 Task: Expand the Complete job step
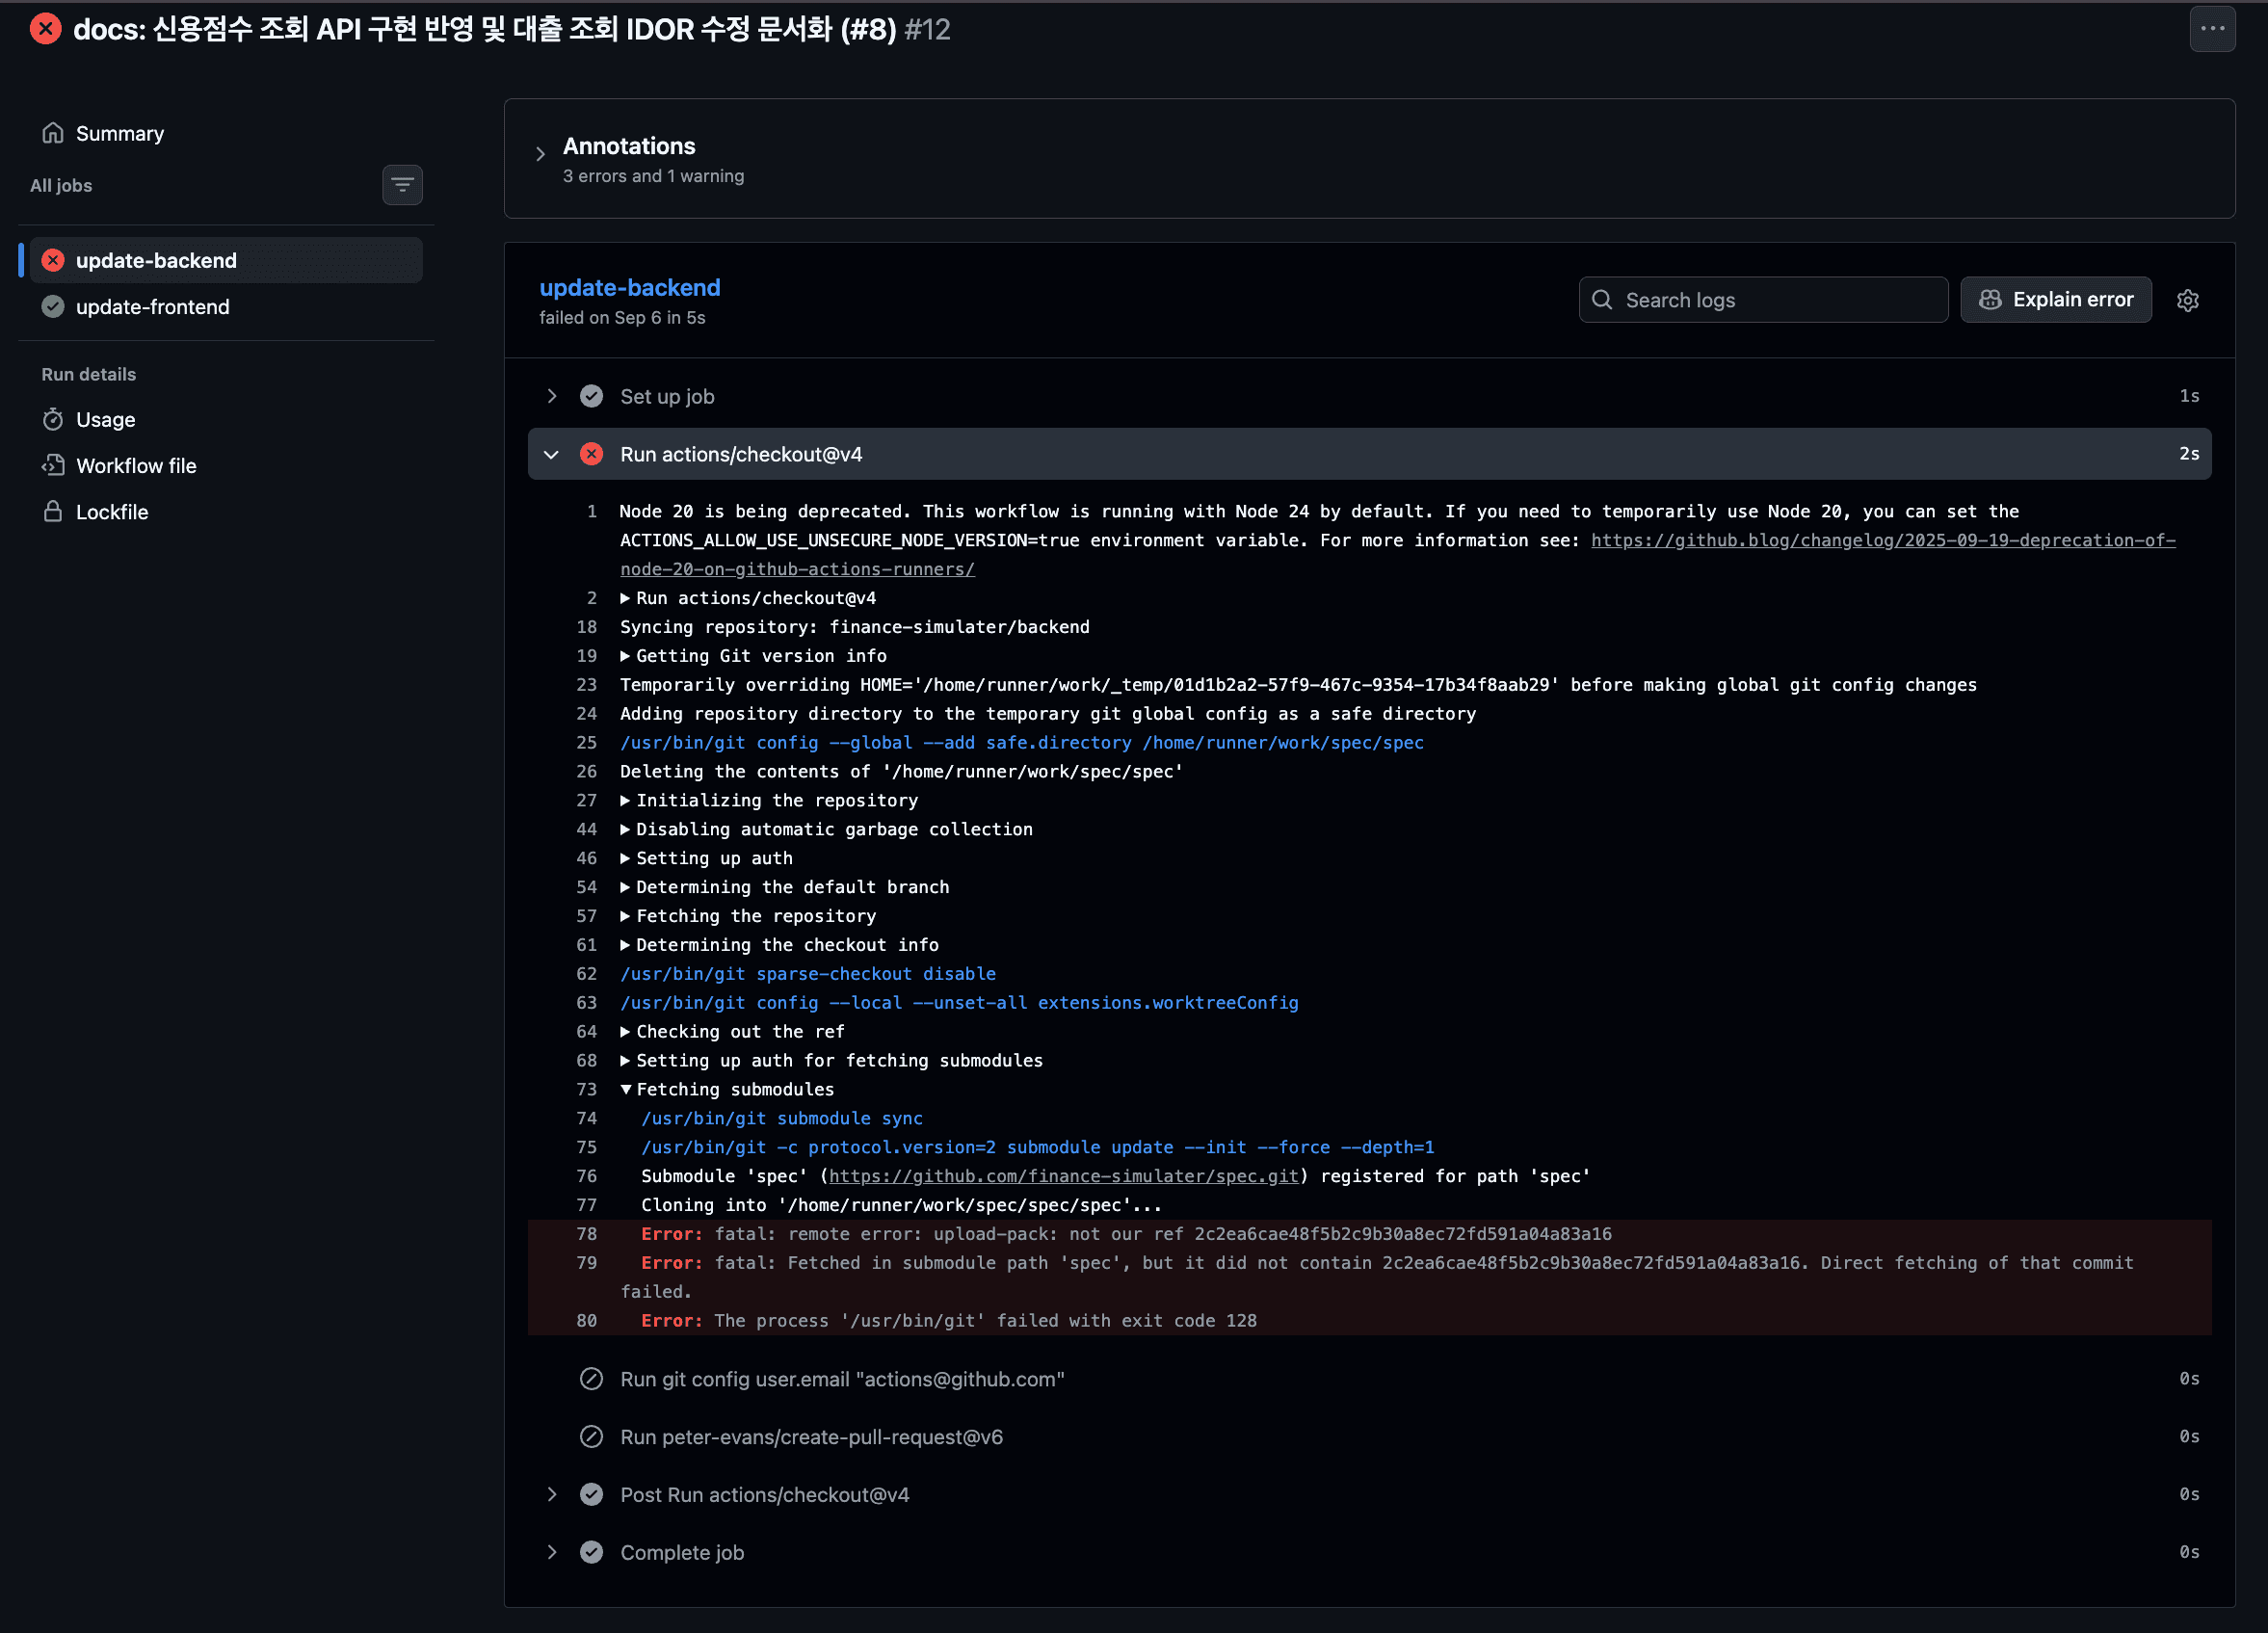(1369, 1552)
